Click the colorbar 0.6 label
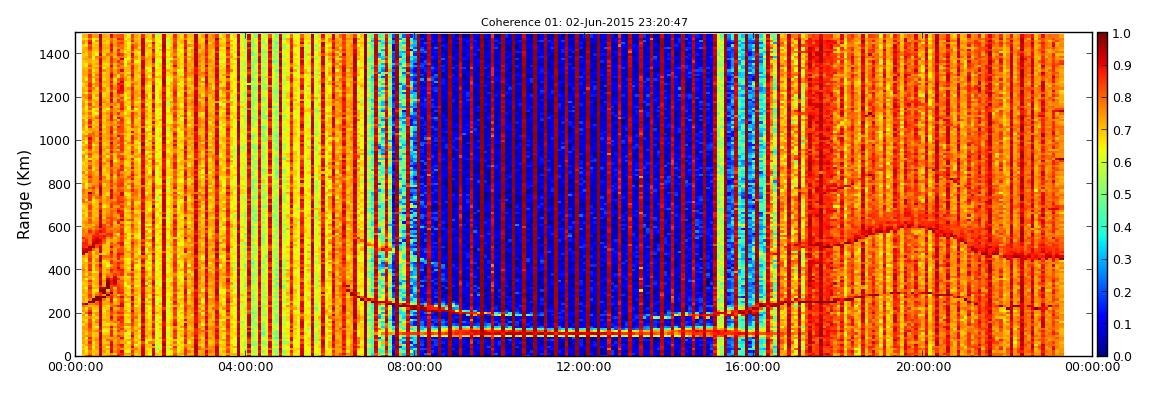The width and height of the screenshot is (1150, 407). [1121, 163]
